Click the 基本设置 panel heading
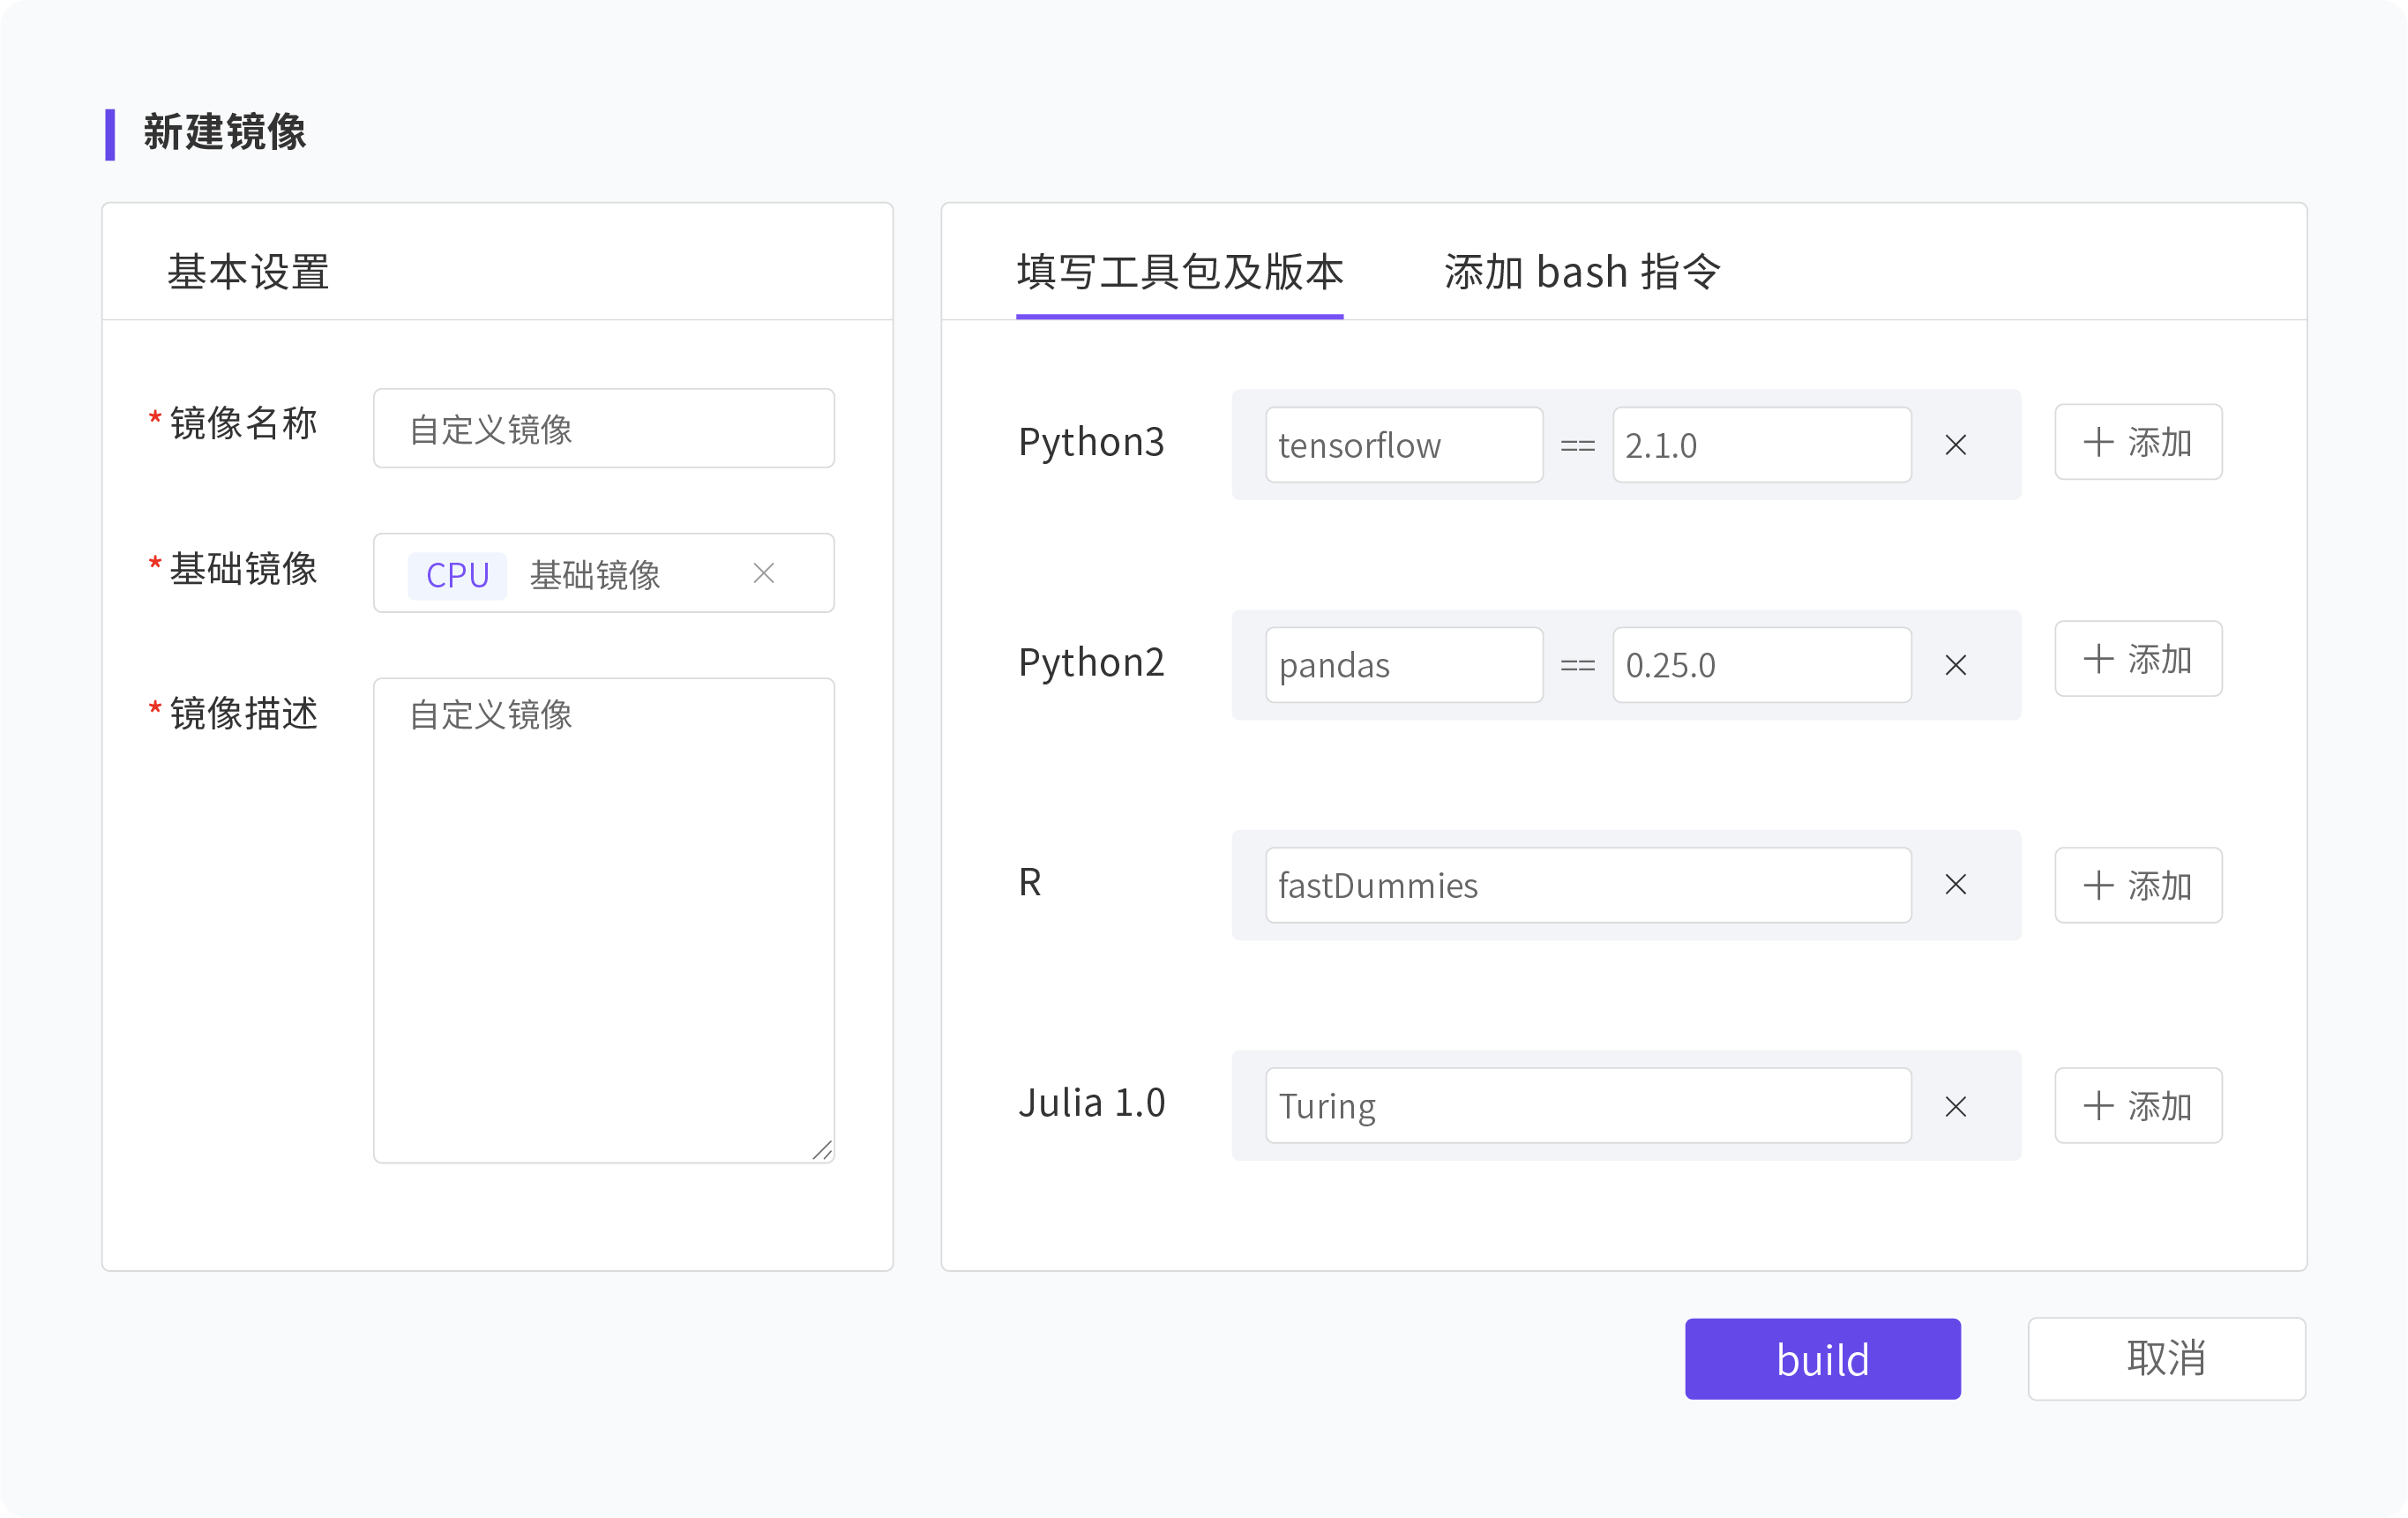 248,272
